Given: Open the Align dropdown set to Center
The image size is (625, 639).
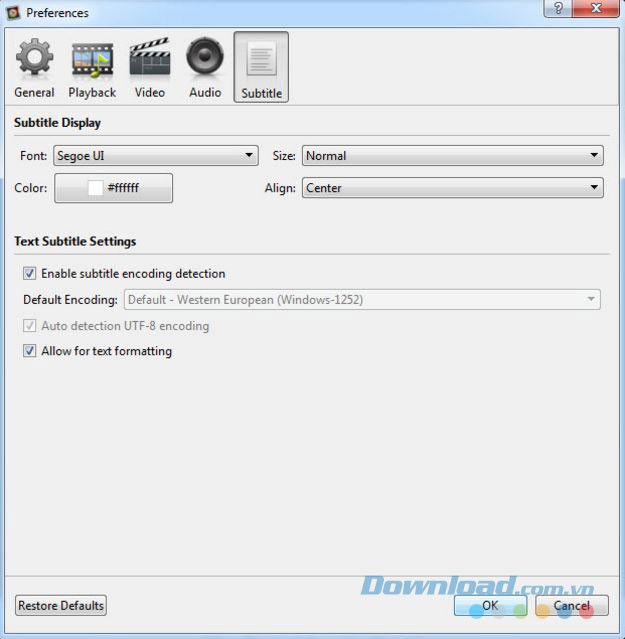Looking at the screenshot, I should point(452,188).
